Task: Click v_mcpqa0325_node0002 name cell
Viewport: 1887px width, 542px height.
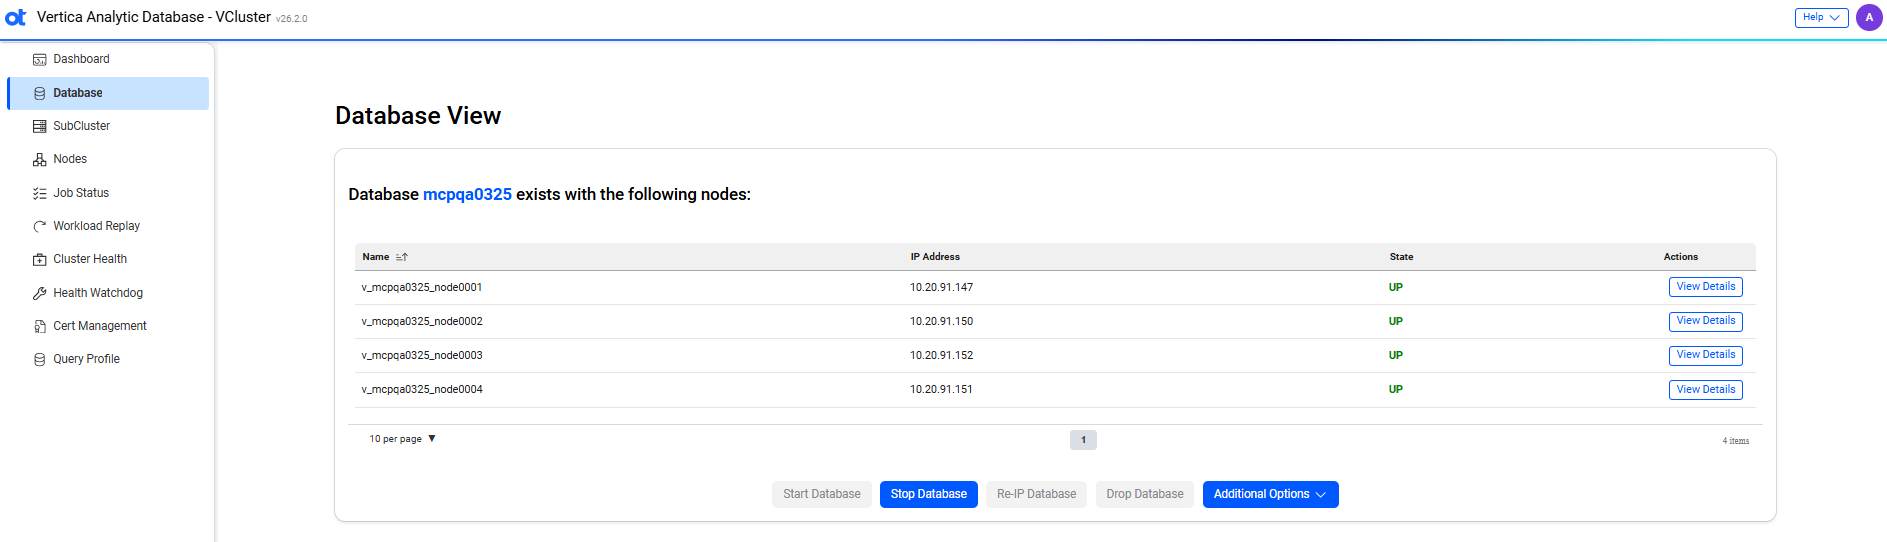Action: point(422,321)
